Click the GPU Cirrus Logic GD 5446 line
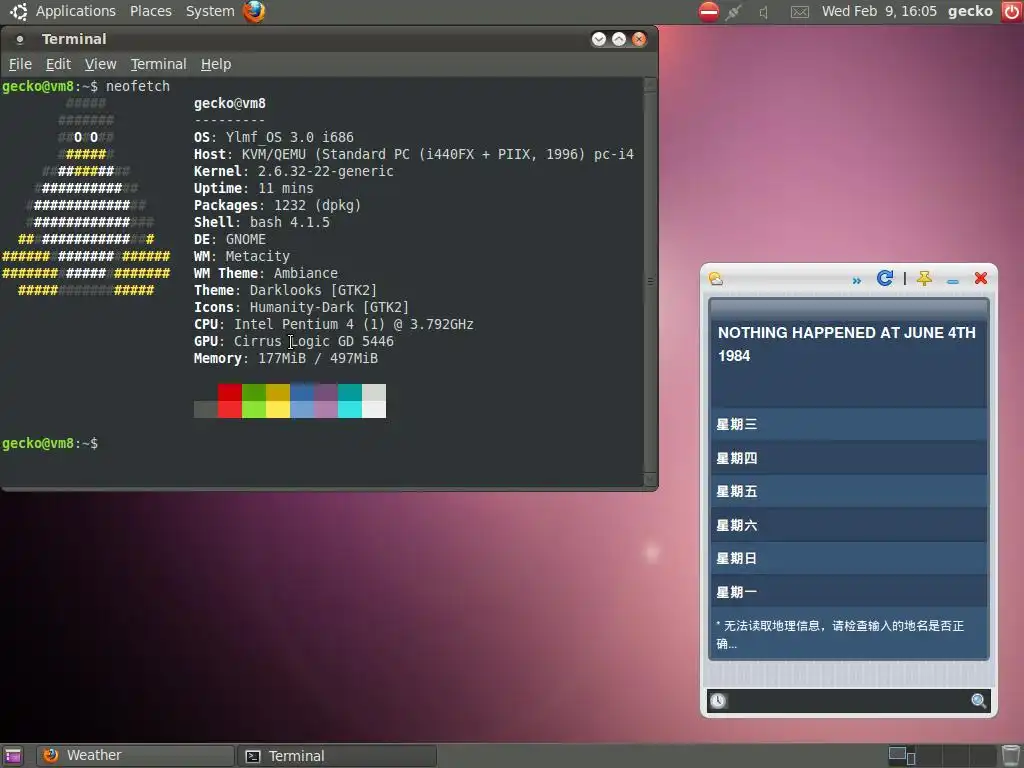1024x768 pixels. coord(294,341)
